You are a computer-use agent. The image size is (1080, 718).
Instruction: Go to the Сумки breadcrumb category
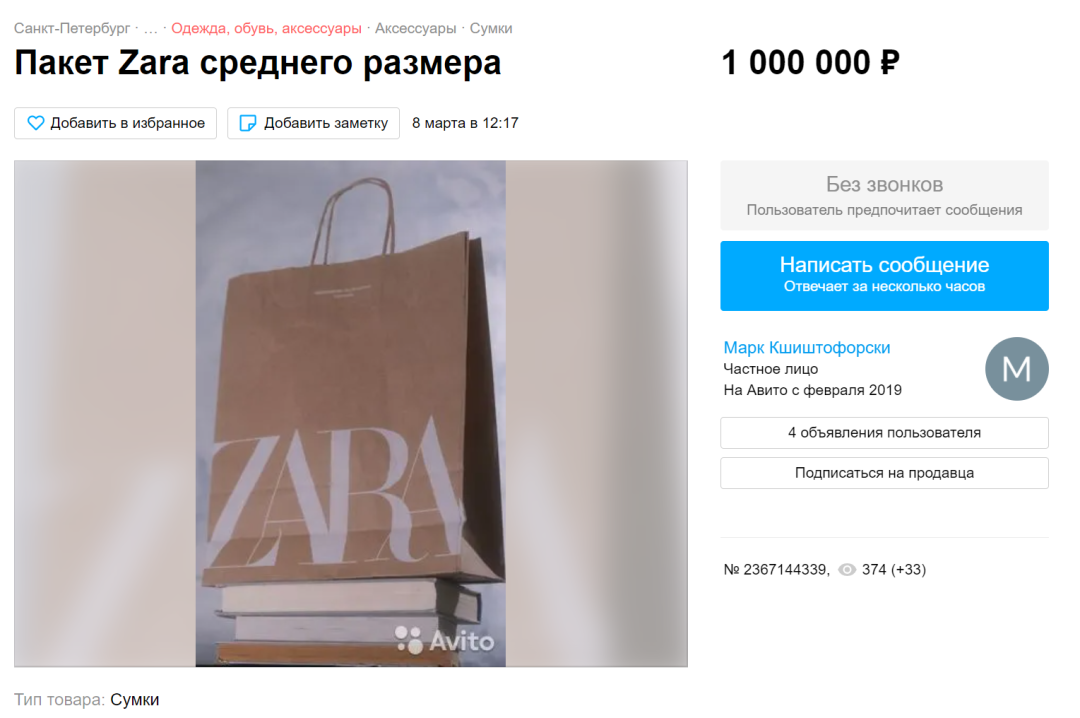(491, 28)
